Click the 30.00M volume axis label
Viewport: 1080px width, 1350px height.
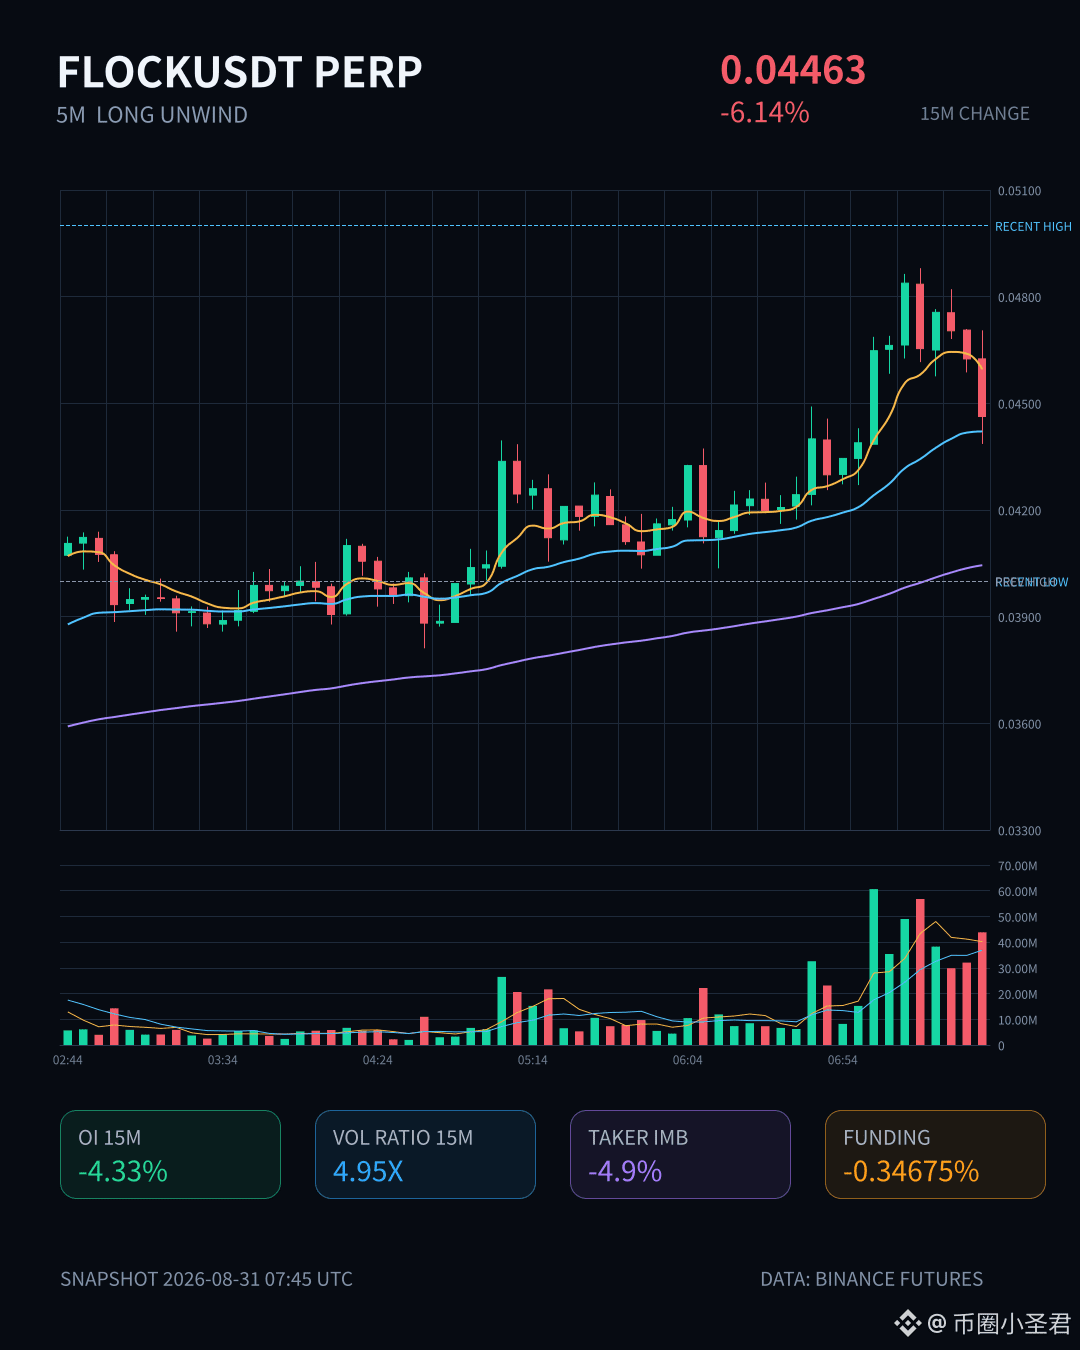pos(1018,969)
